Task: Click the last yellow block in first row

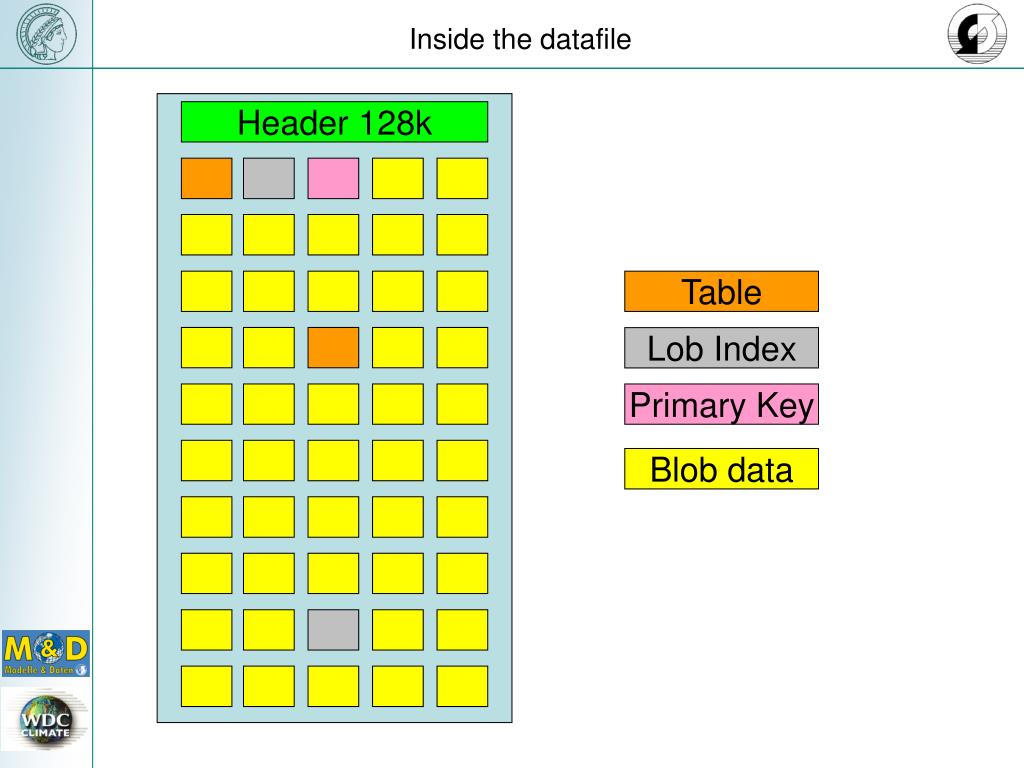Action: [462, 178]
